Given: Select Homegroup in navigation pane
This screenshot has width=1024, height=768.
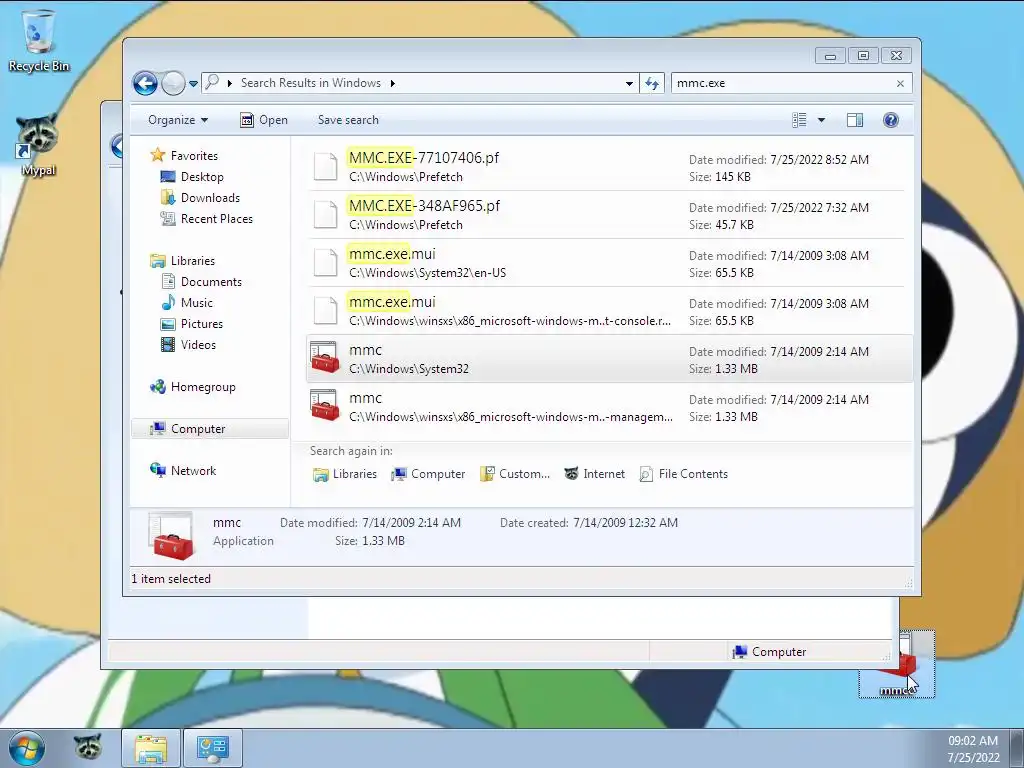Looking at the screenshot, I should coord(203,387).
